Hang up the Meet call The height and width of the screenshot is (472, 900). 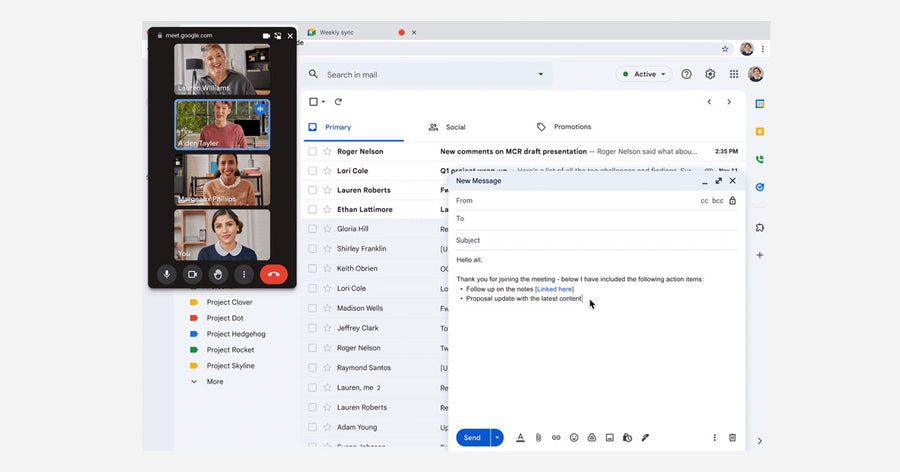tap(274, 274)
